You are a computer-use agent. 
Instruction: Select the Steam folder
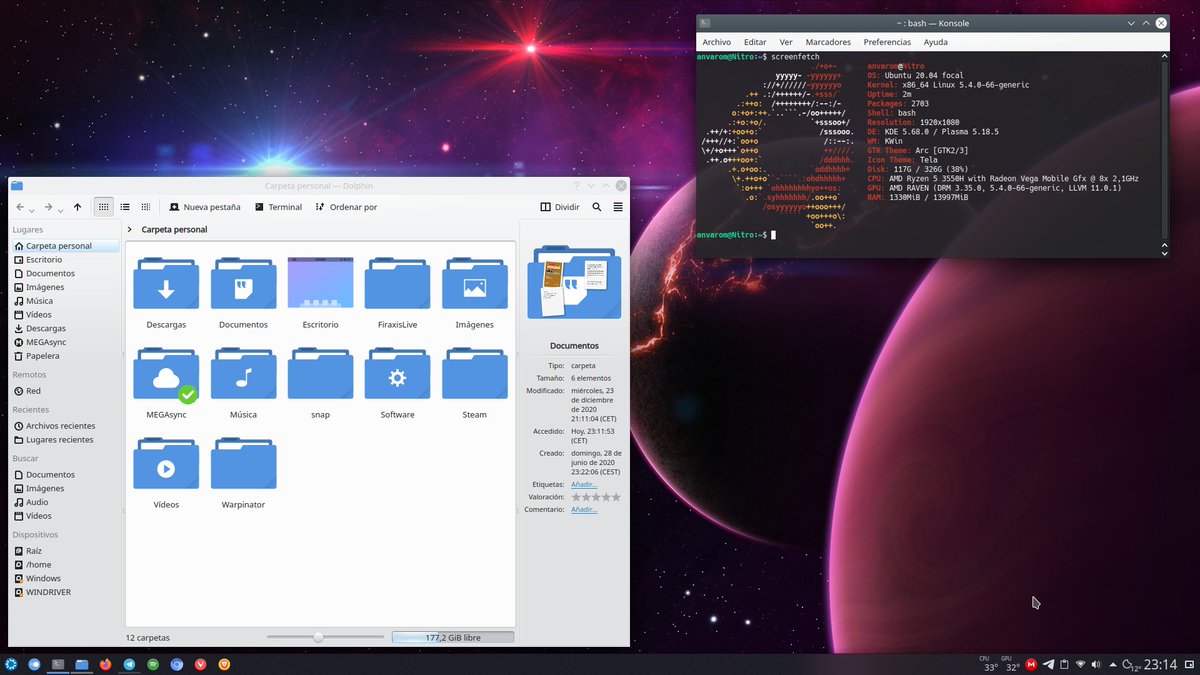point(474,374)
